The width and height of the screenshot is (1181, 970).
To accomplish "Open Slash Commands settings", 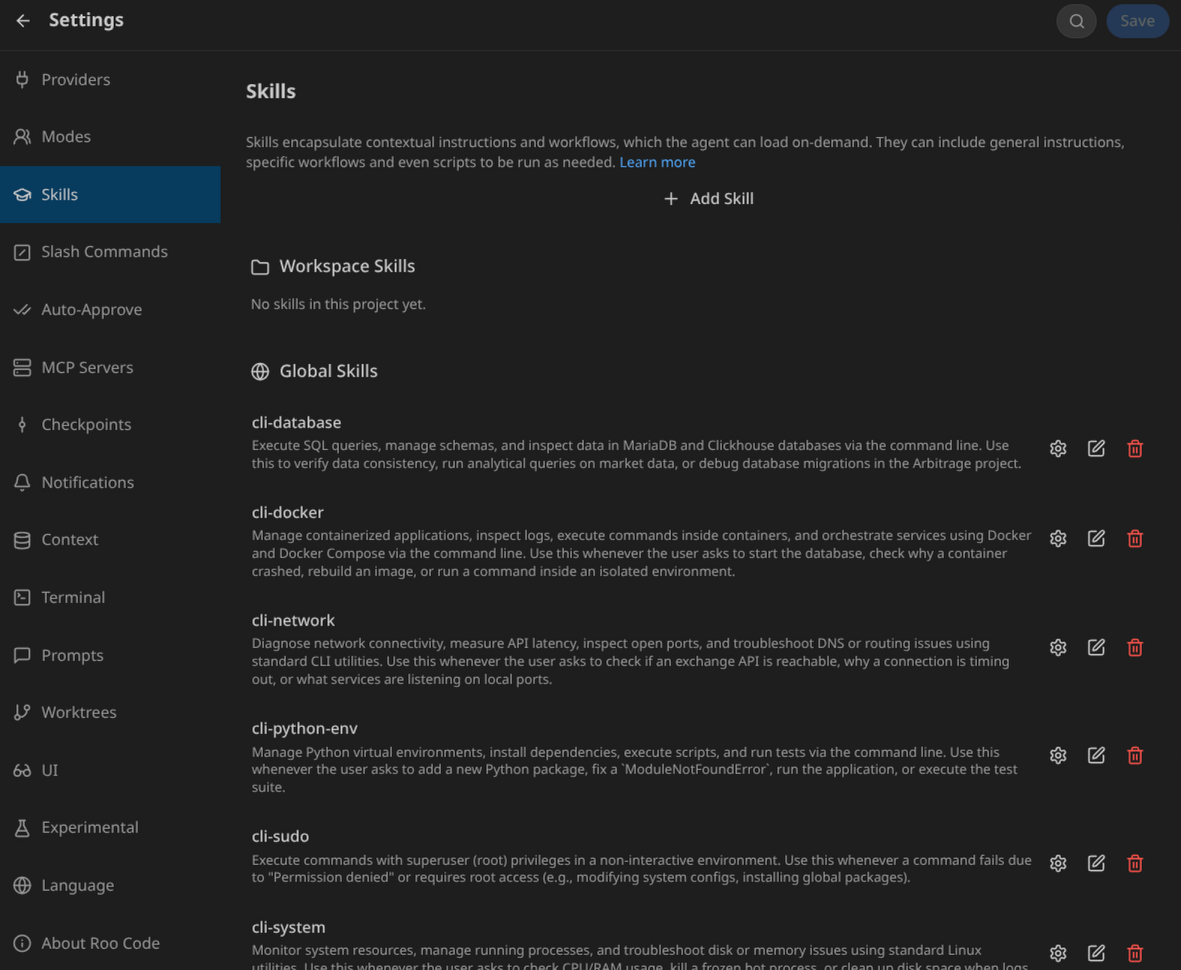I will (104, 251).
